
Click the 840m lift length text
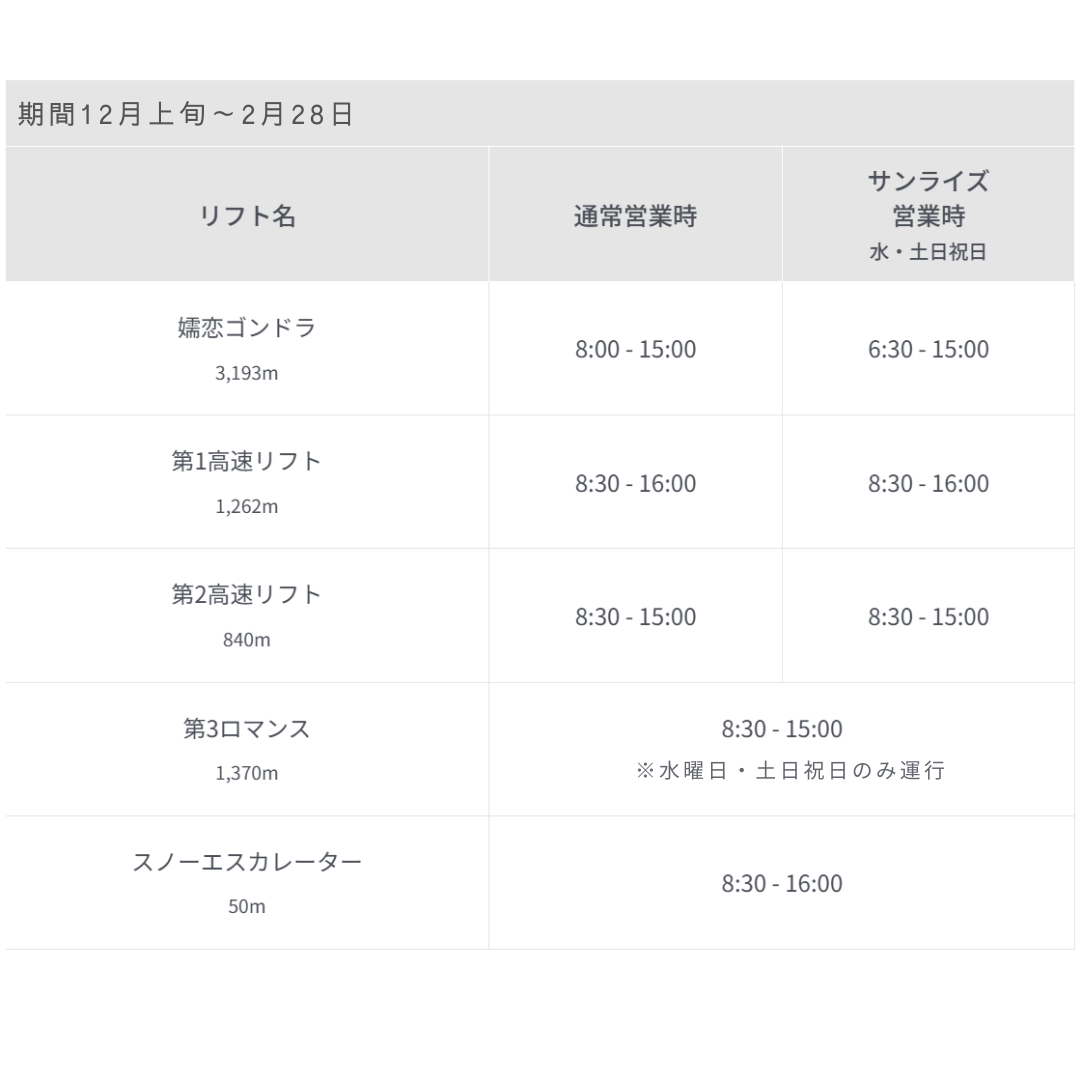[x=247, y=640]
